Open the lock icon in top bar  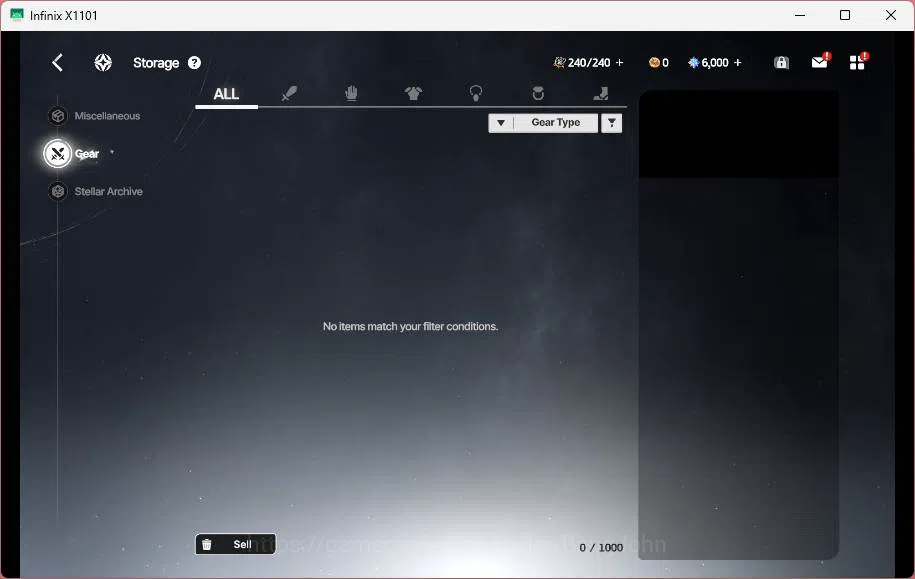click(781, 62)
